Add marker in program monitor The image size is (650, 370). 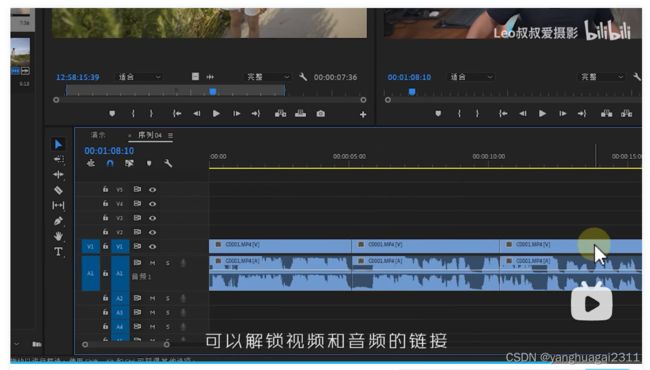pyautogui.click(x=438, y=114)
